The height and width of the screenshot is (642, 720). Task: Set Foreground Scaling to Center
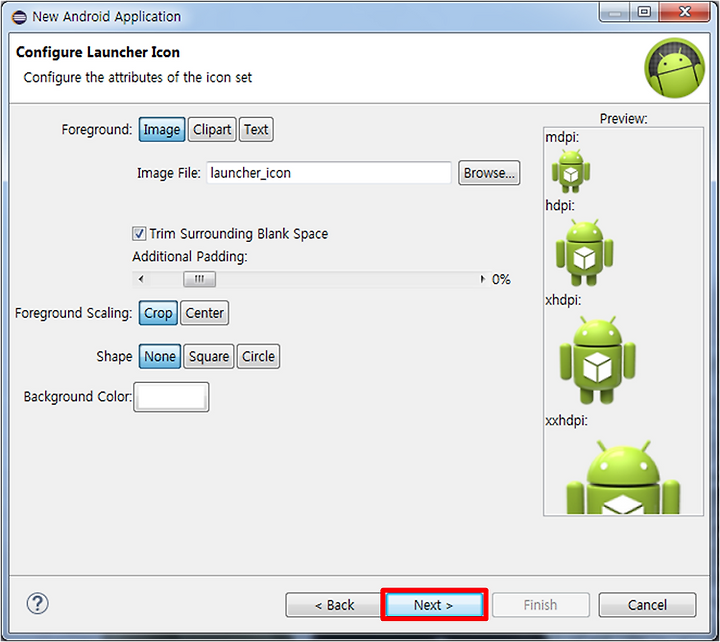point(204,313)
